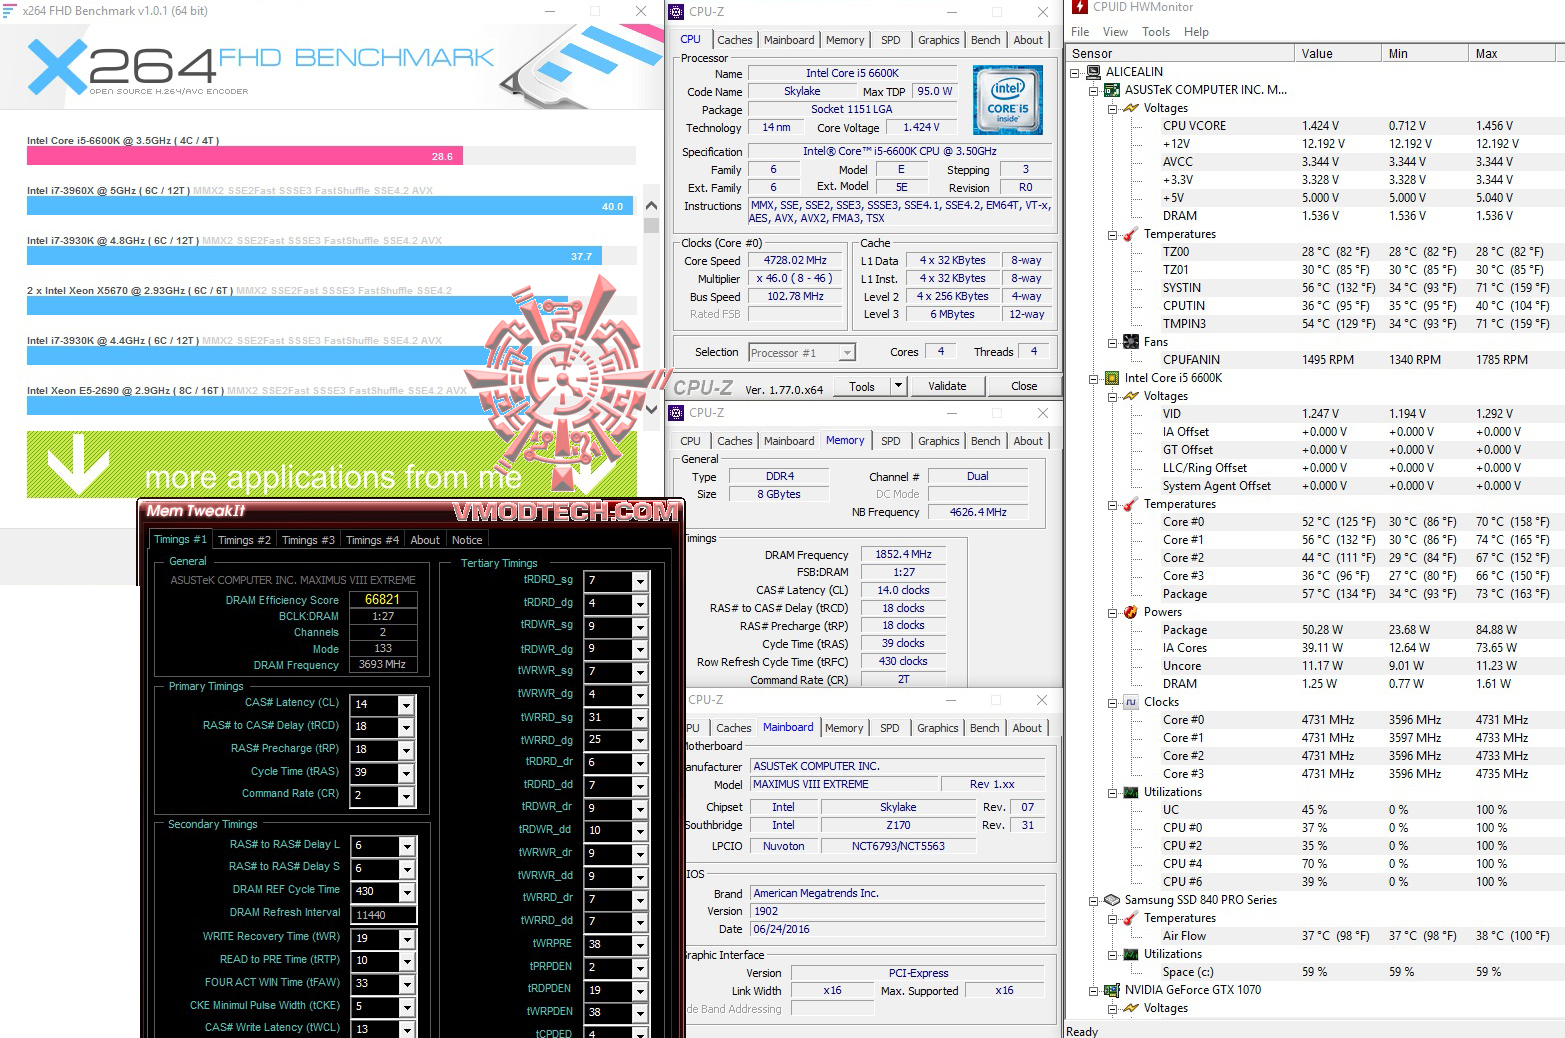Click the Temperatures thermometer icon under ASUSTeK
1565x1038 pixels.
point(1131,234)
